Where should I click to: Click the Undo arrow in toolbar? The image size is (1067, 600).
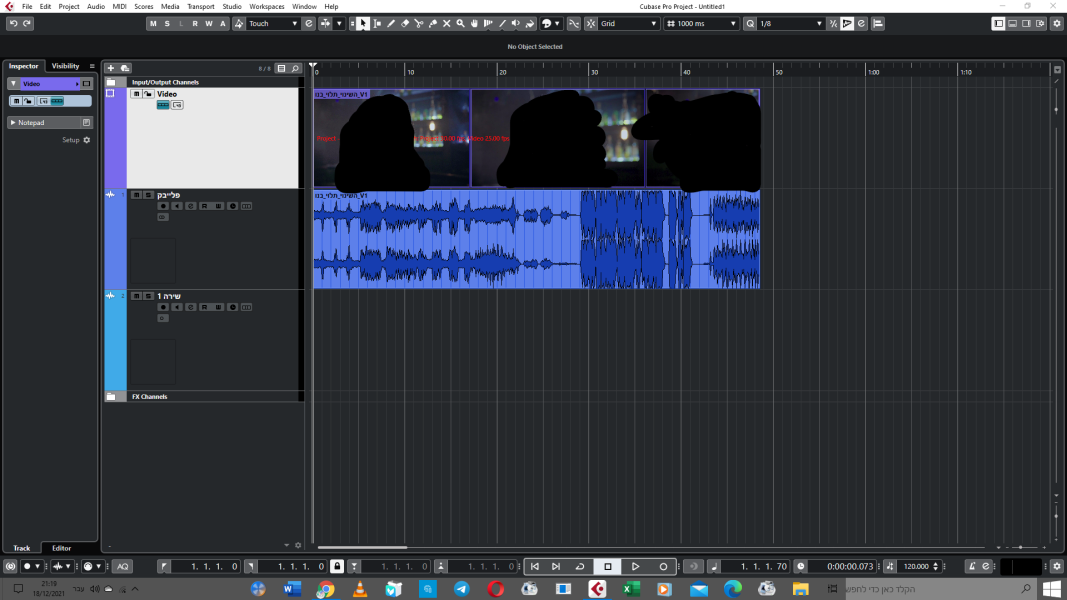(x=14, y=23)
